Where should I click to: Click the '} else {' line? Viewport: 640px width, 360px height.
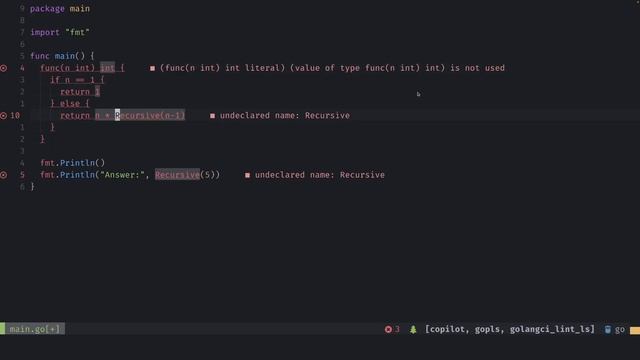click(x=70, y=103)
